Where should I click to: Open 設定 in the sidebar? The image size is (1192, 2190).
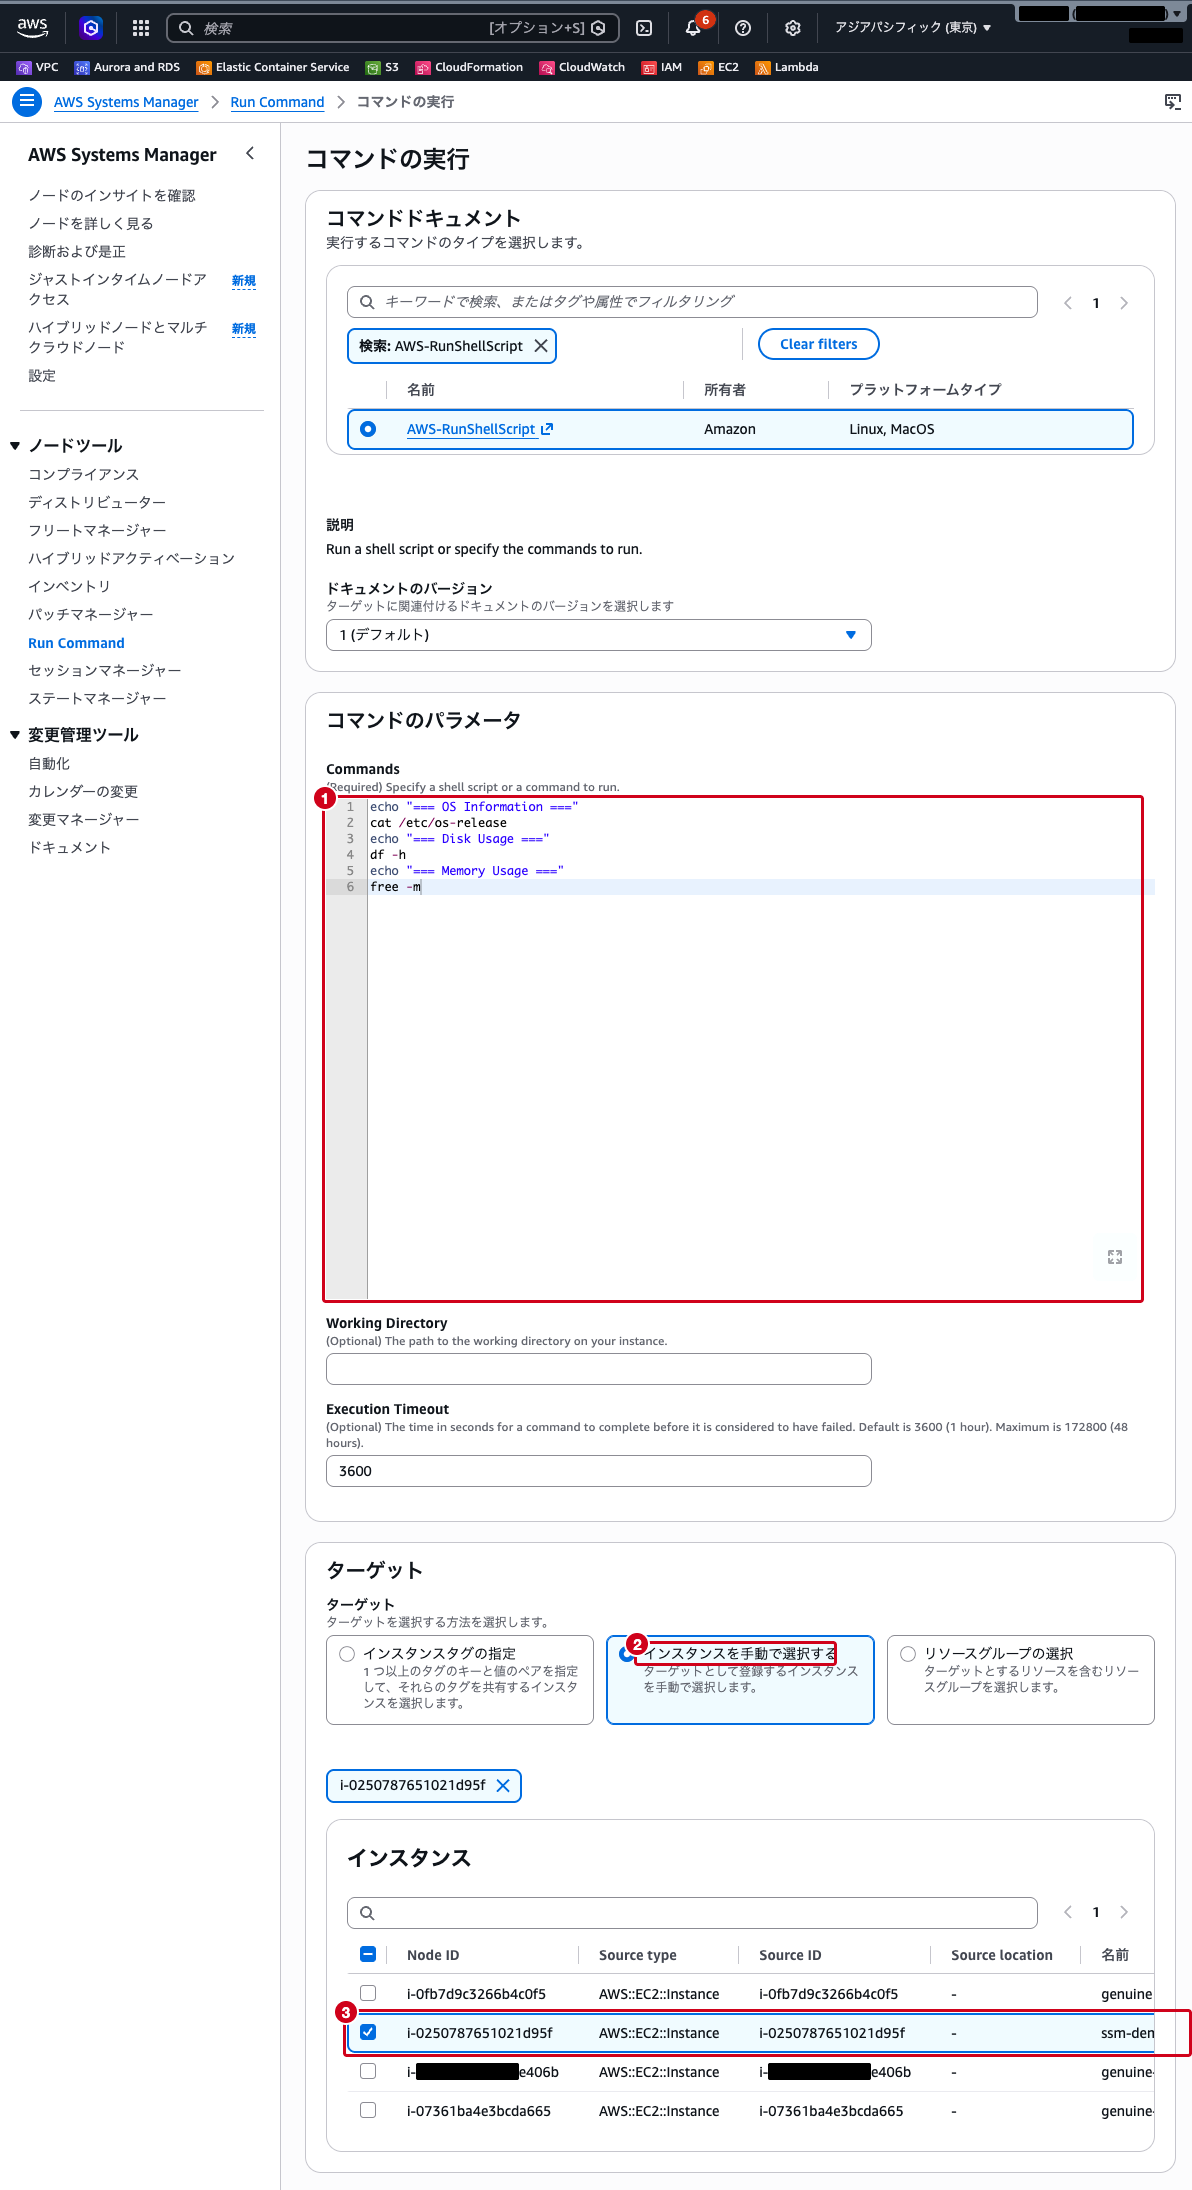tap(42, 375)
